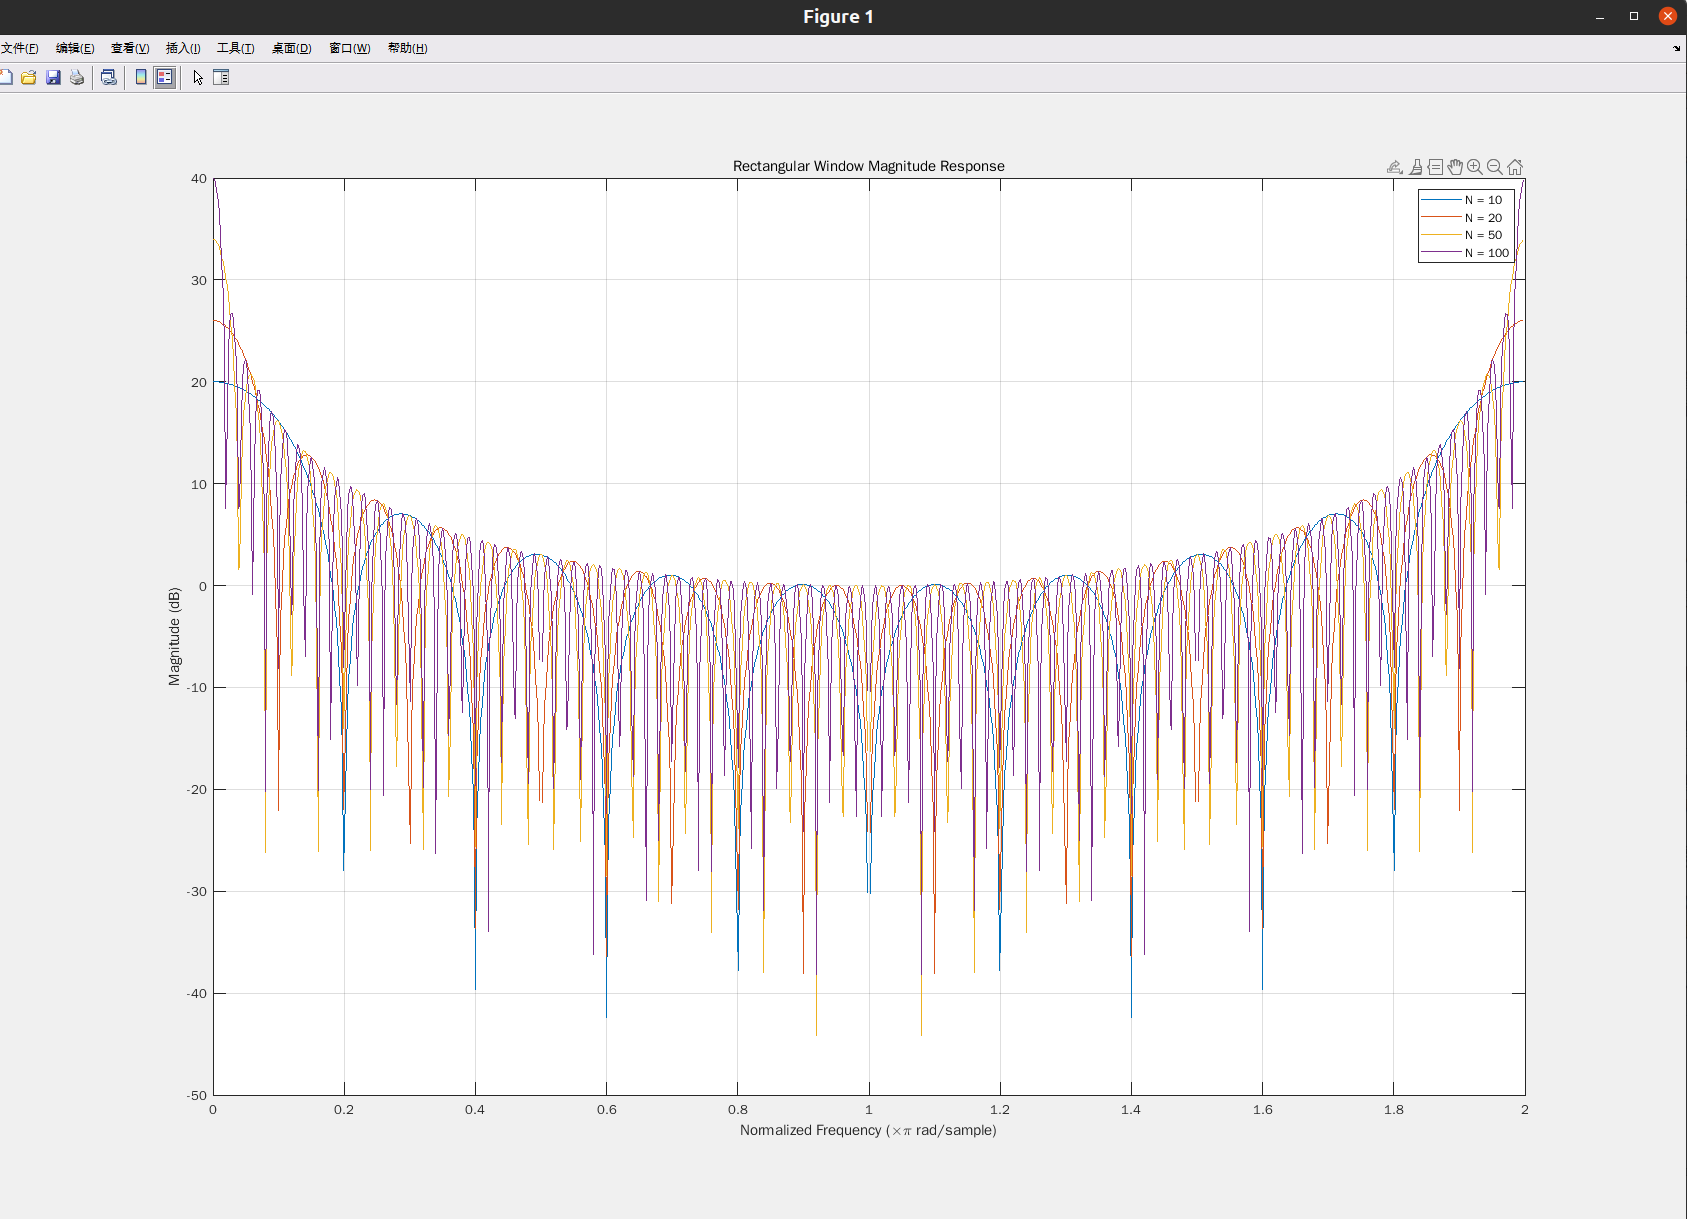Image resolution: width=1687 pixels, height=1219 pixels.
Task: Open the Property Inspector icon
Action: click(221, 77)
